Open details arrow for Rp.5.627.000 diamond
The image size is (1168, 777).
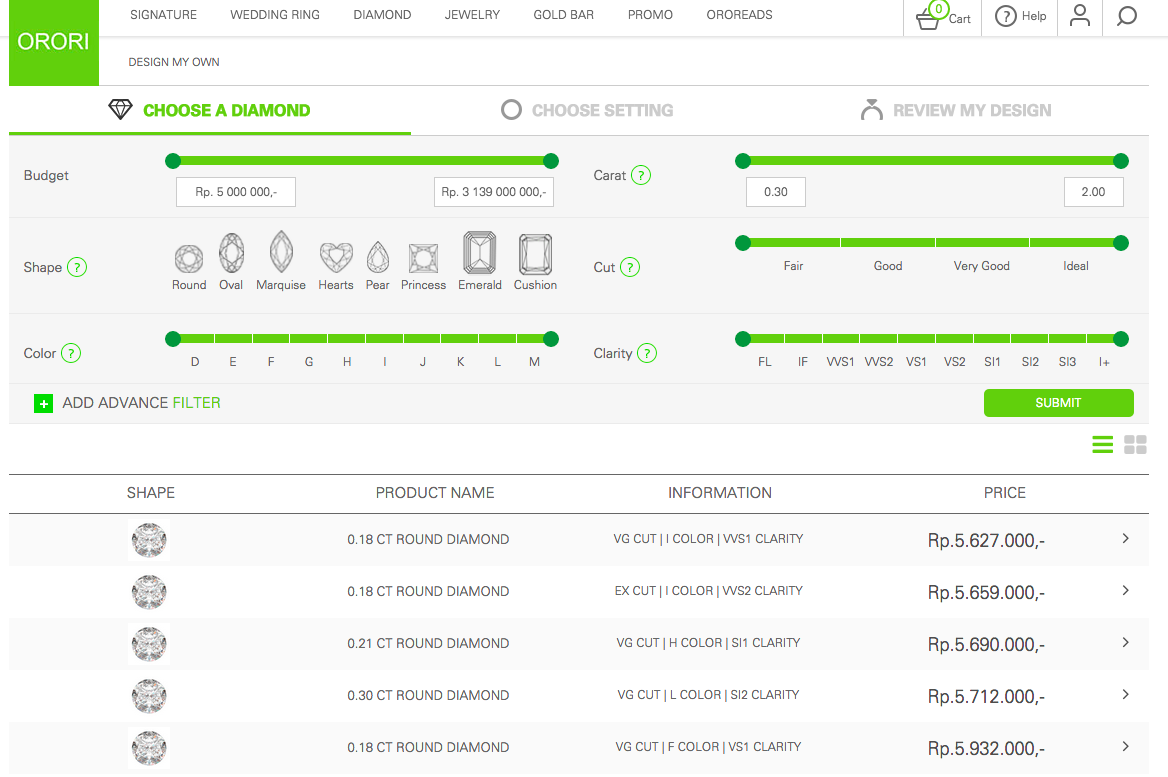click(x=1125, y=539)
